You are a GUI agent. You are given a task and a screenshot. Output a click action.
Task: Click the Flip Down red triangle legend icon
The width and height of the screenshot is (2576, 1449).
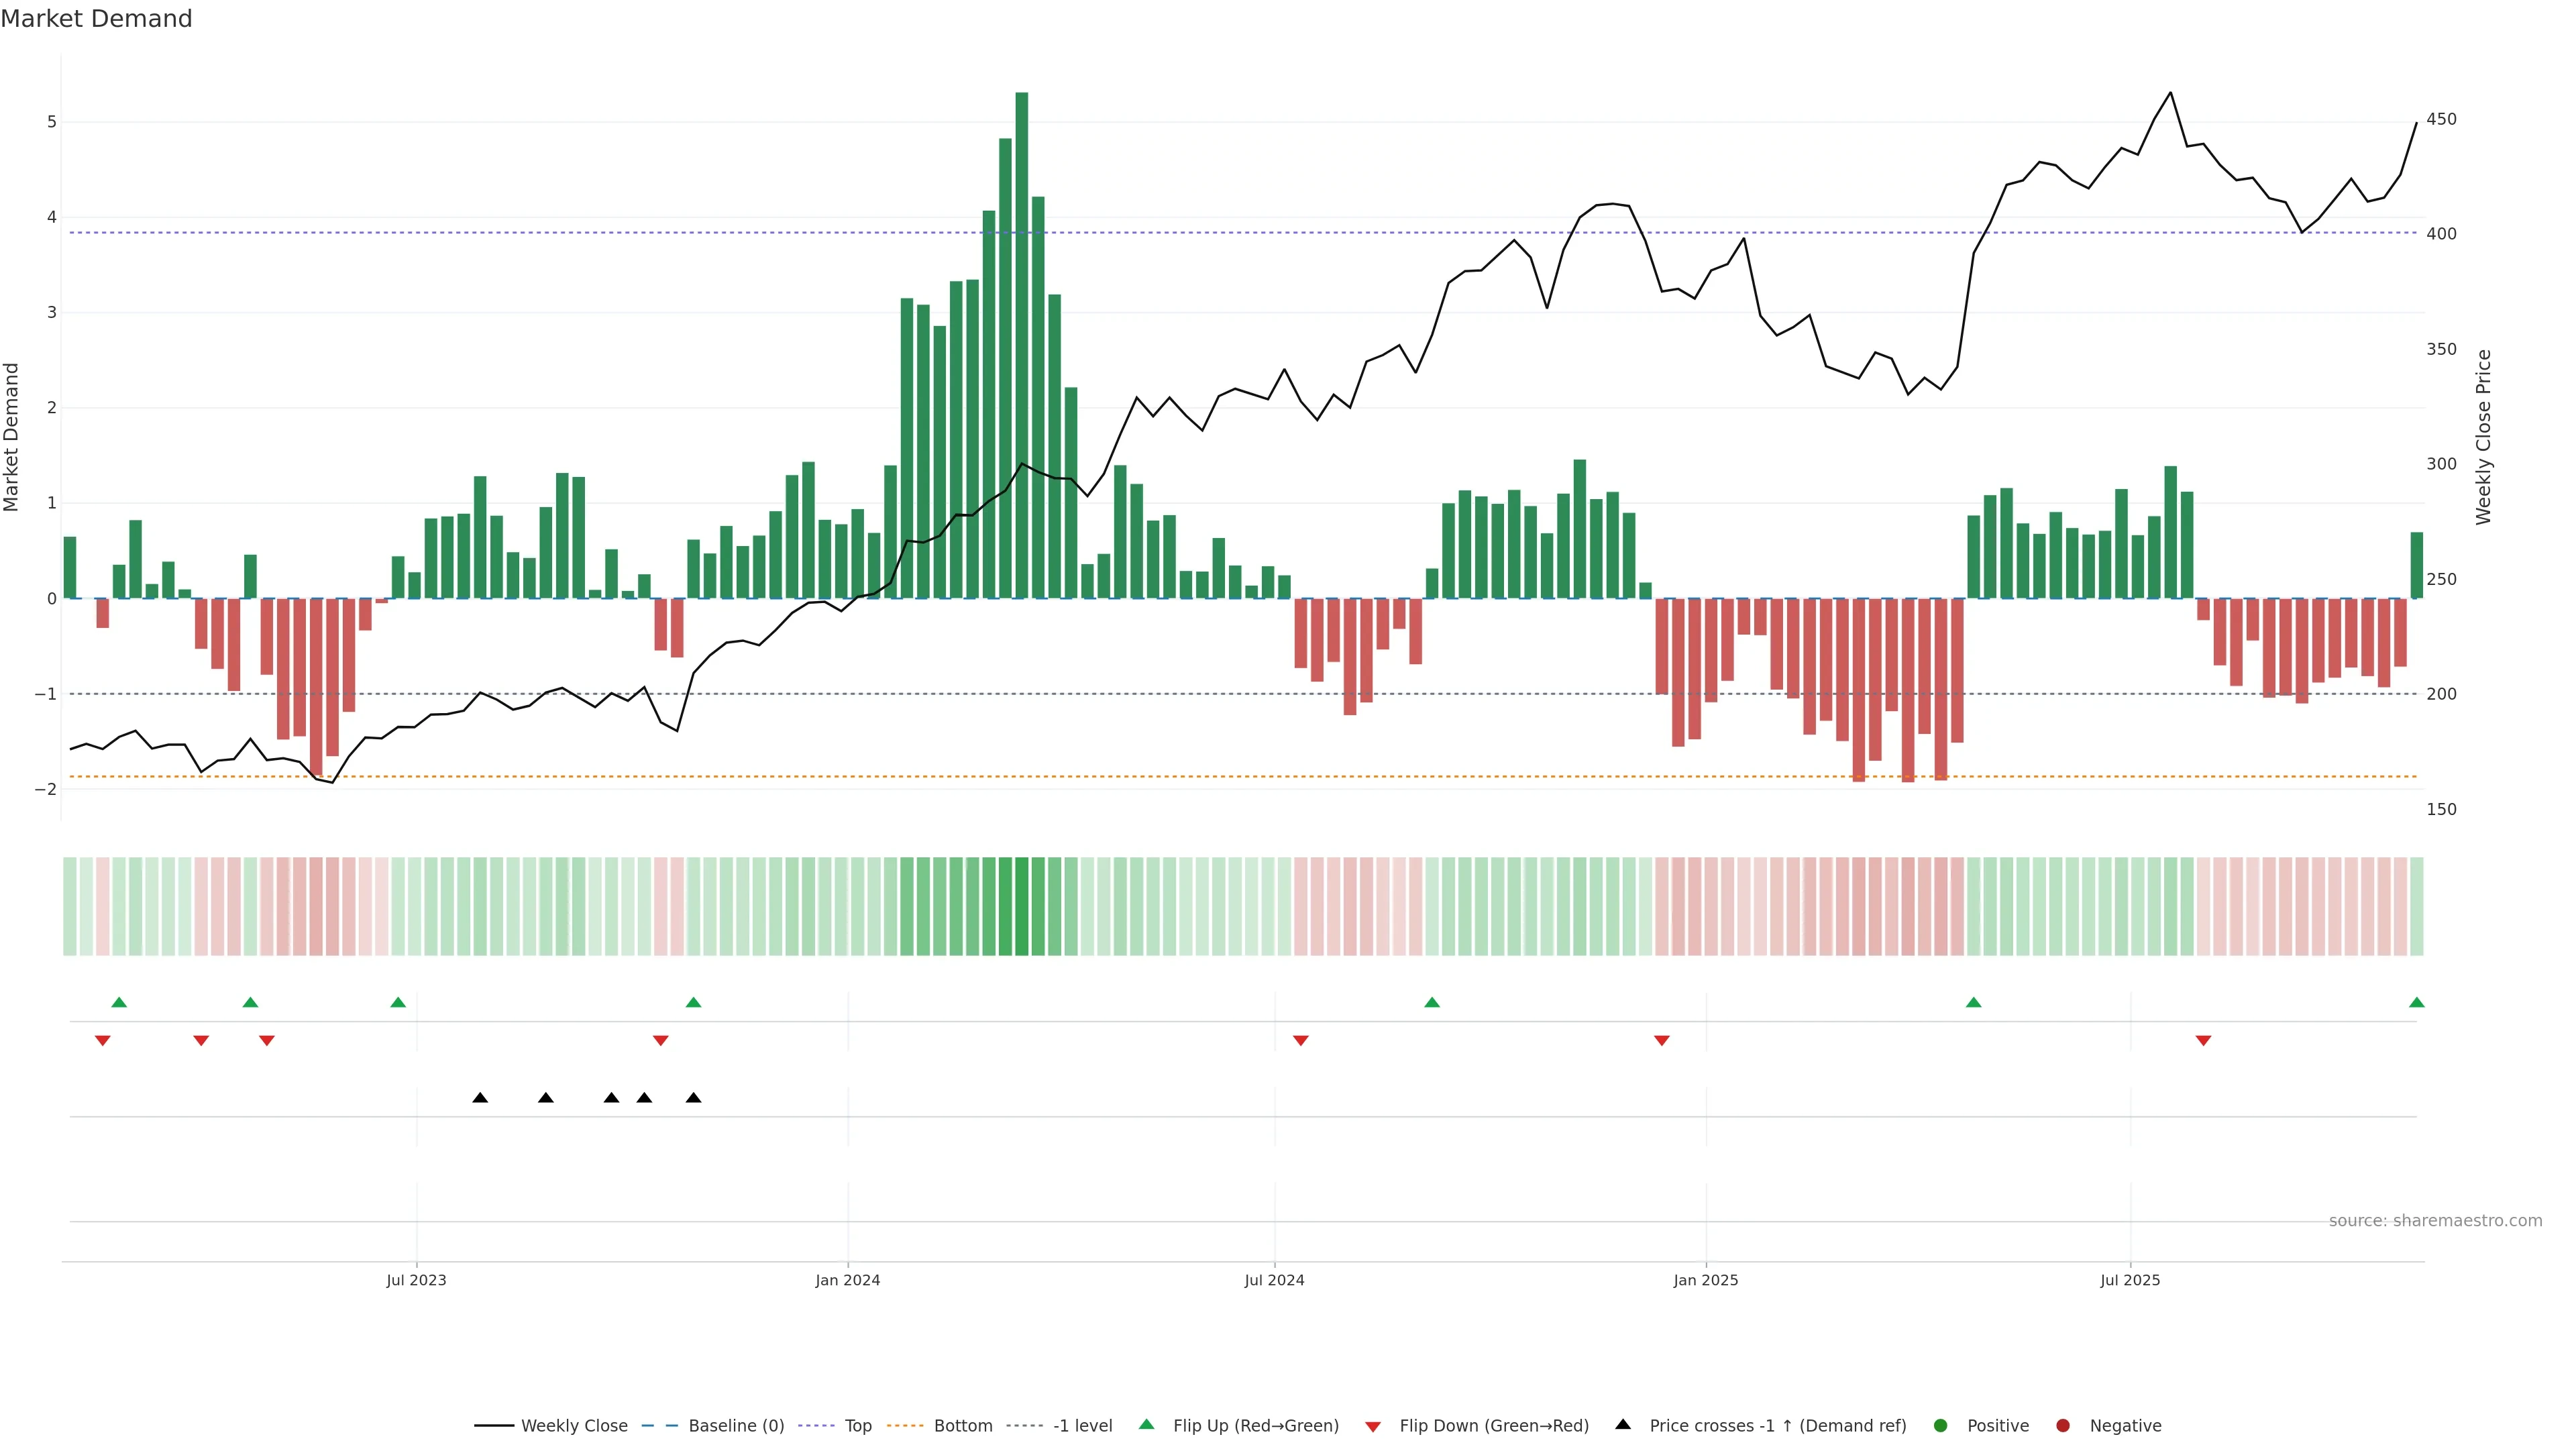click(1373, 1427)
